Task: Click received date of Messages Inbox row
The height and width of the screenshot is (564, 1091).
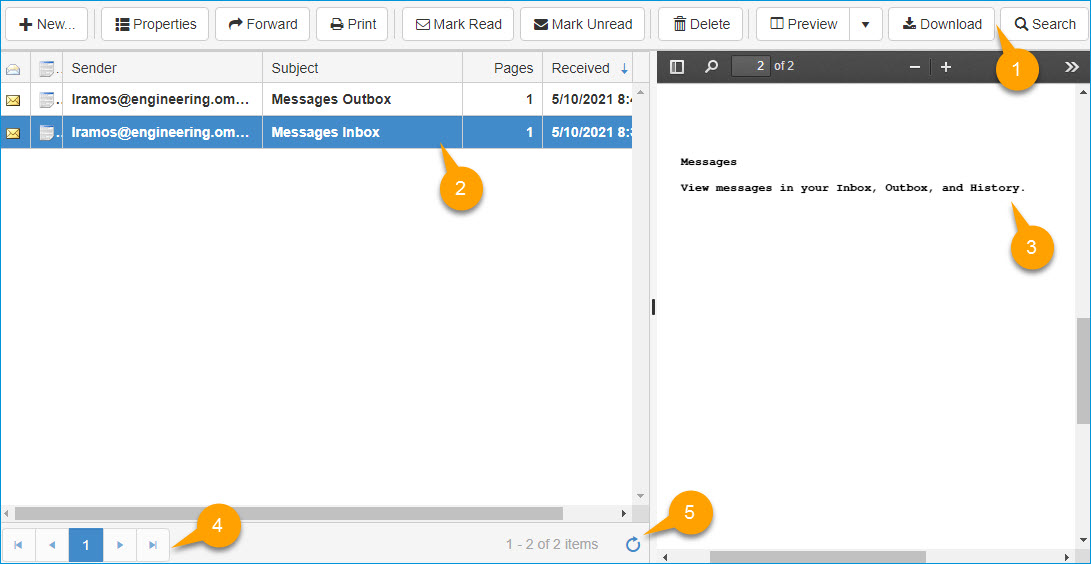Action: 588,132
